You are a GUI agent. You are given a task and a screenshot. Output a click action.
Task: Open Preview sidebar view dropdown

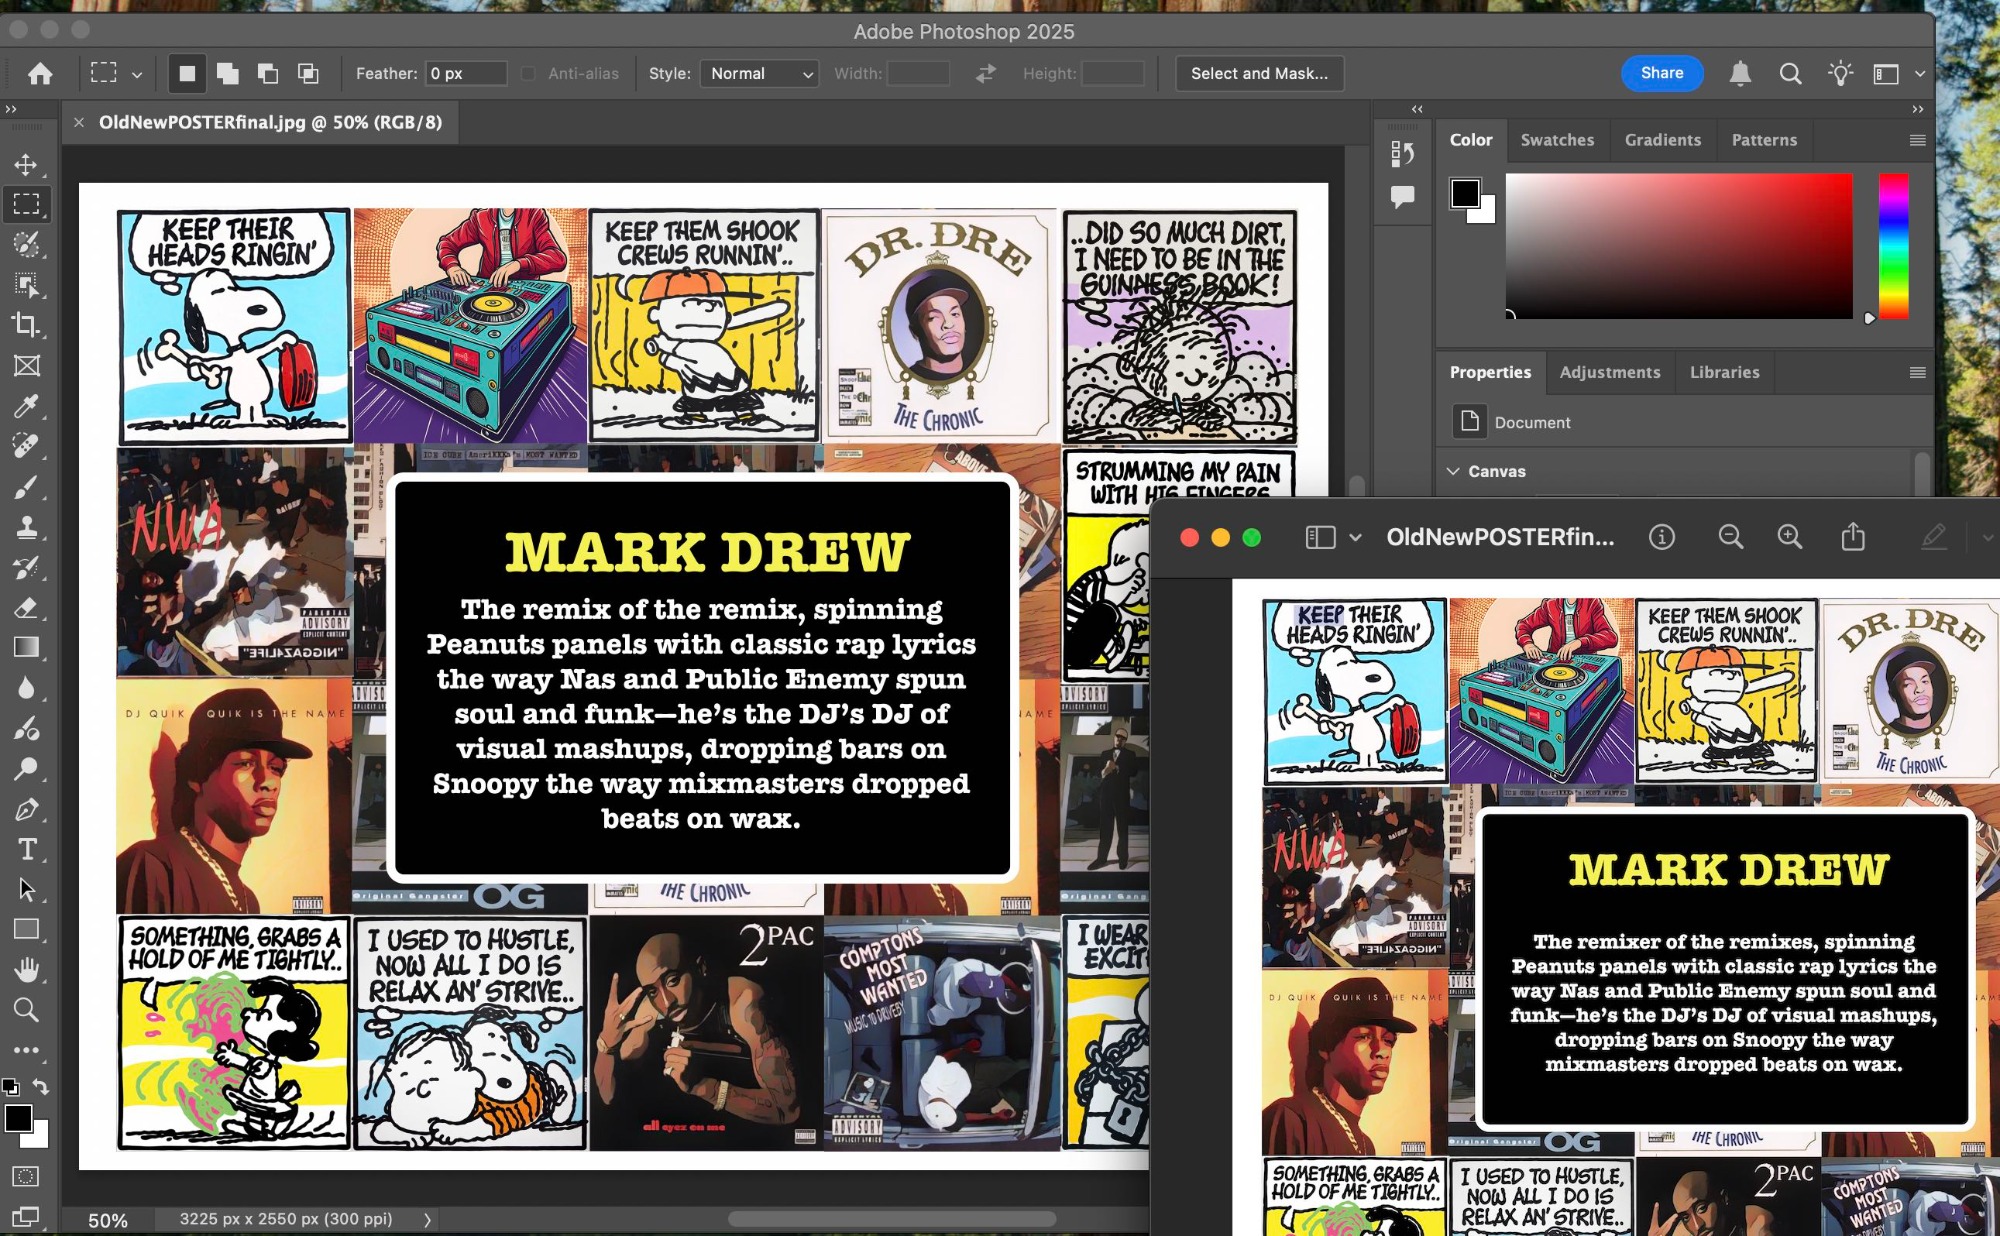point(1355,537)
